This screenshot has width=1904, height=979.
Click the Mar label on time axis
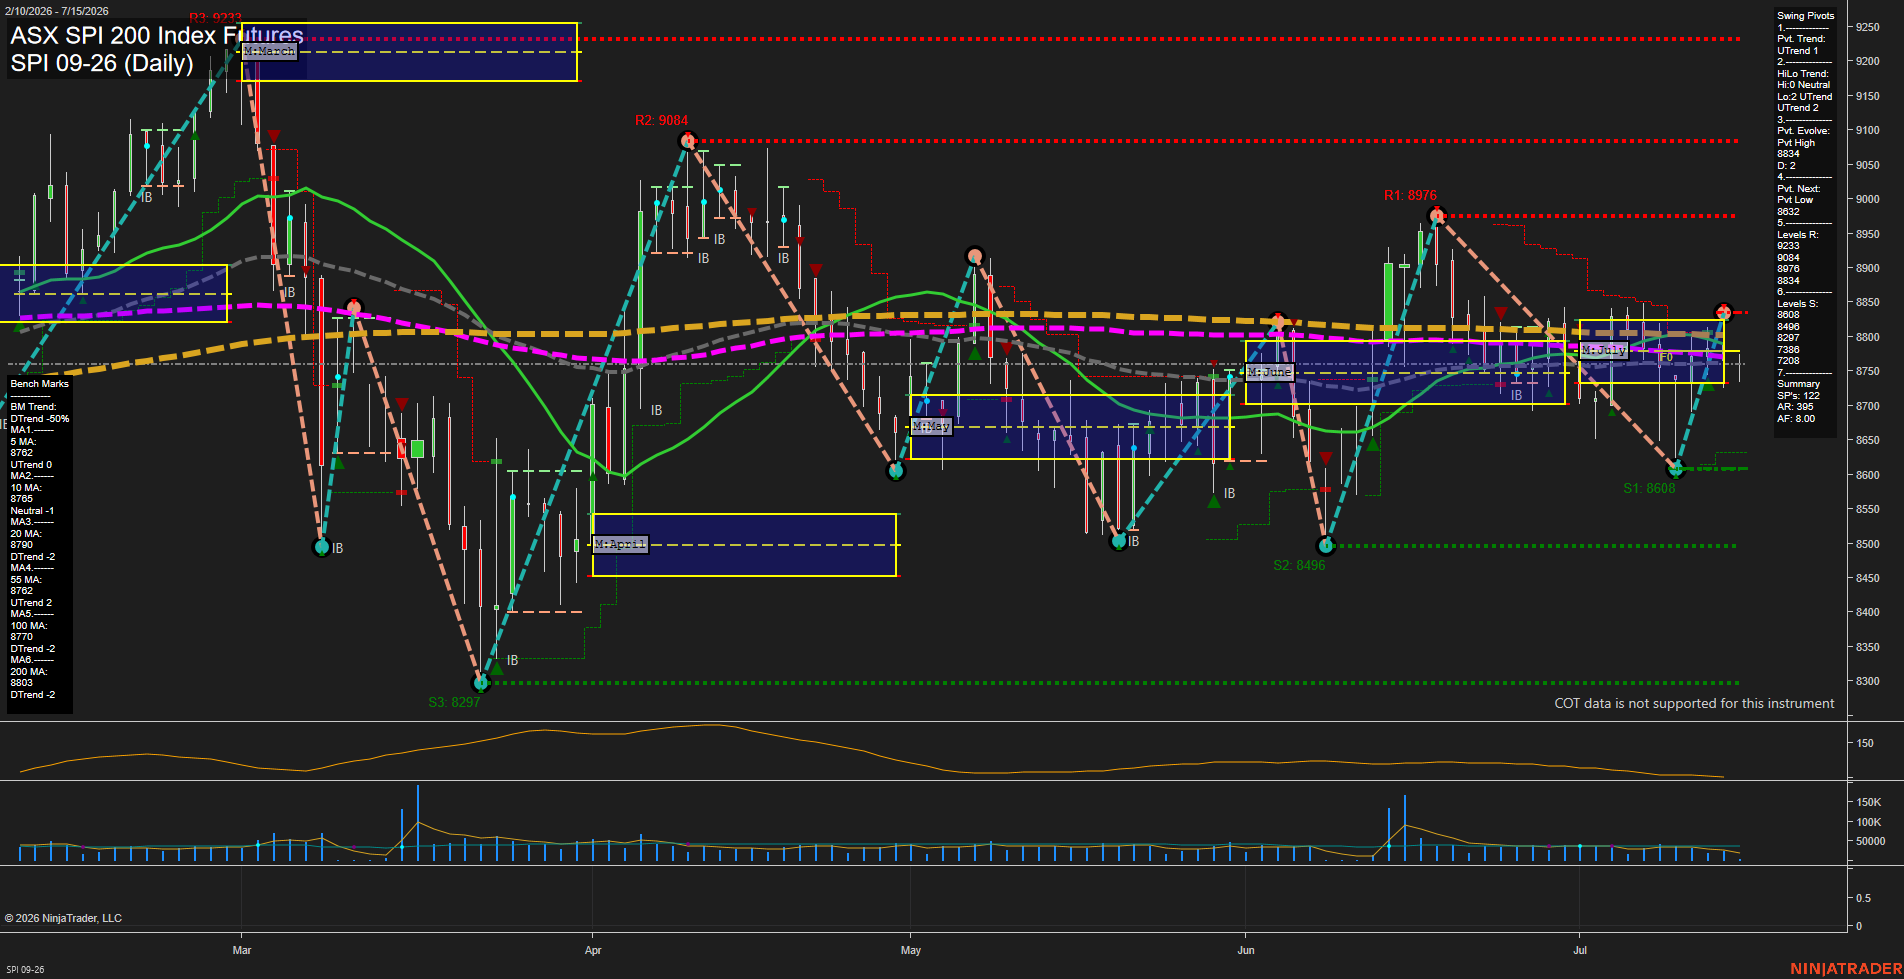[242, 950]
